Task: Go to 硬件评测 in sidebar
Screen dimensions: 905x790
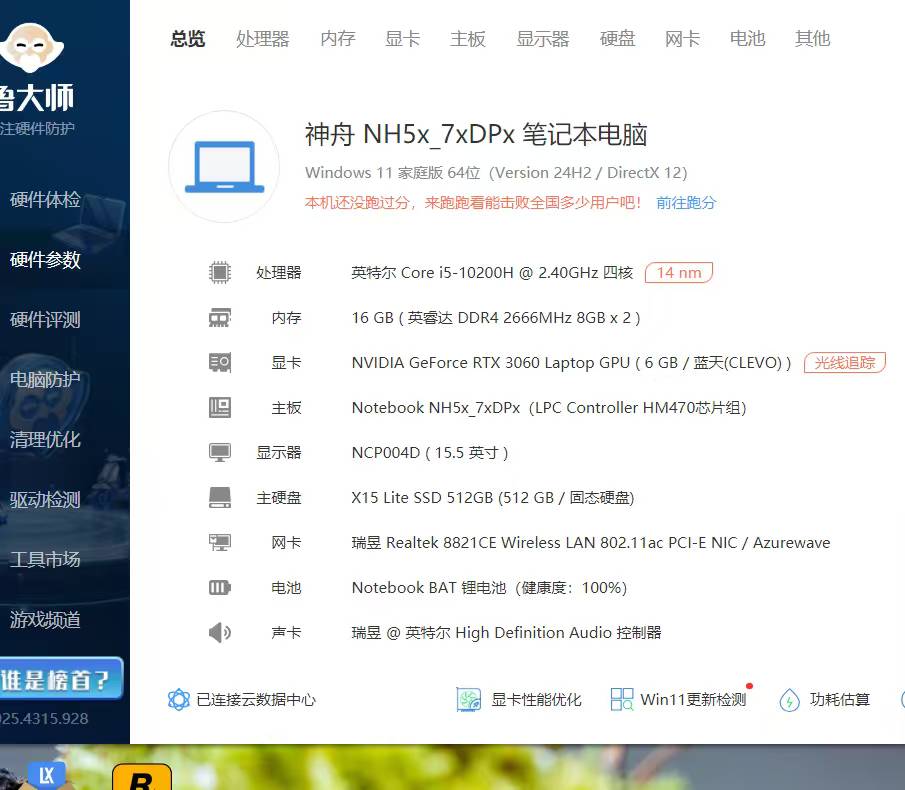Action: click(45, 320)
